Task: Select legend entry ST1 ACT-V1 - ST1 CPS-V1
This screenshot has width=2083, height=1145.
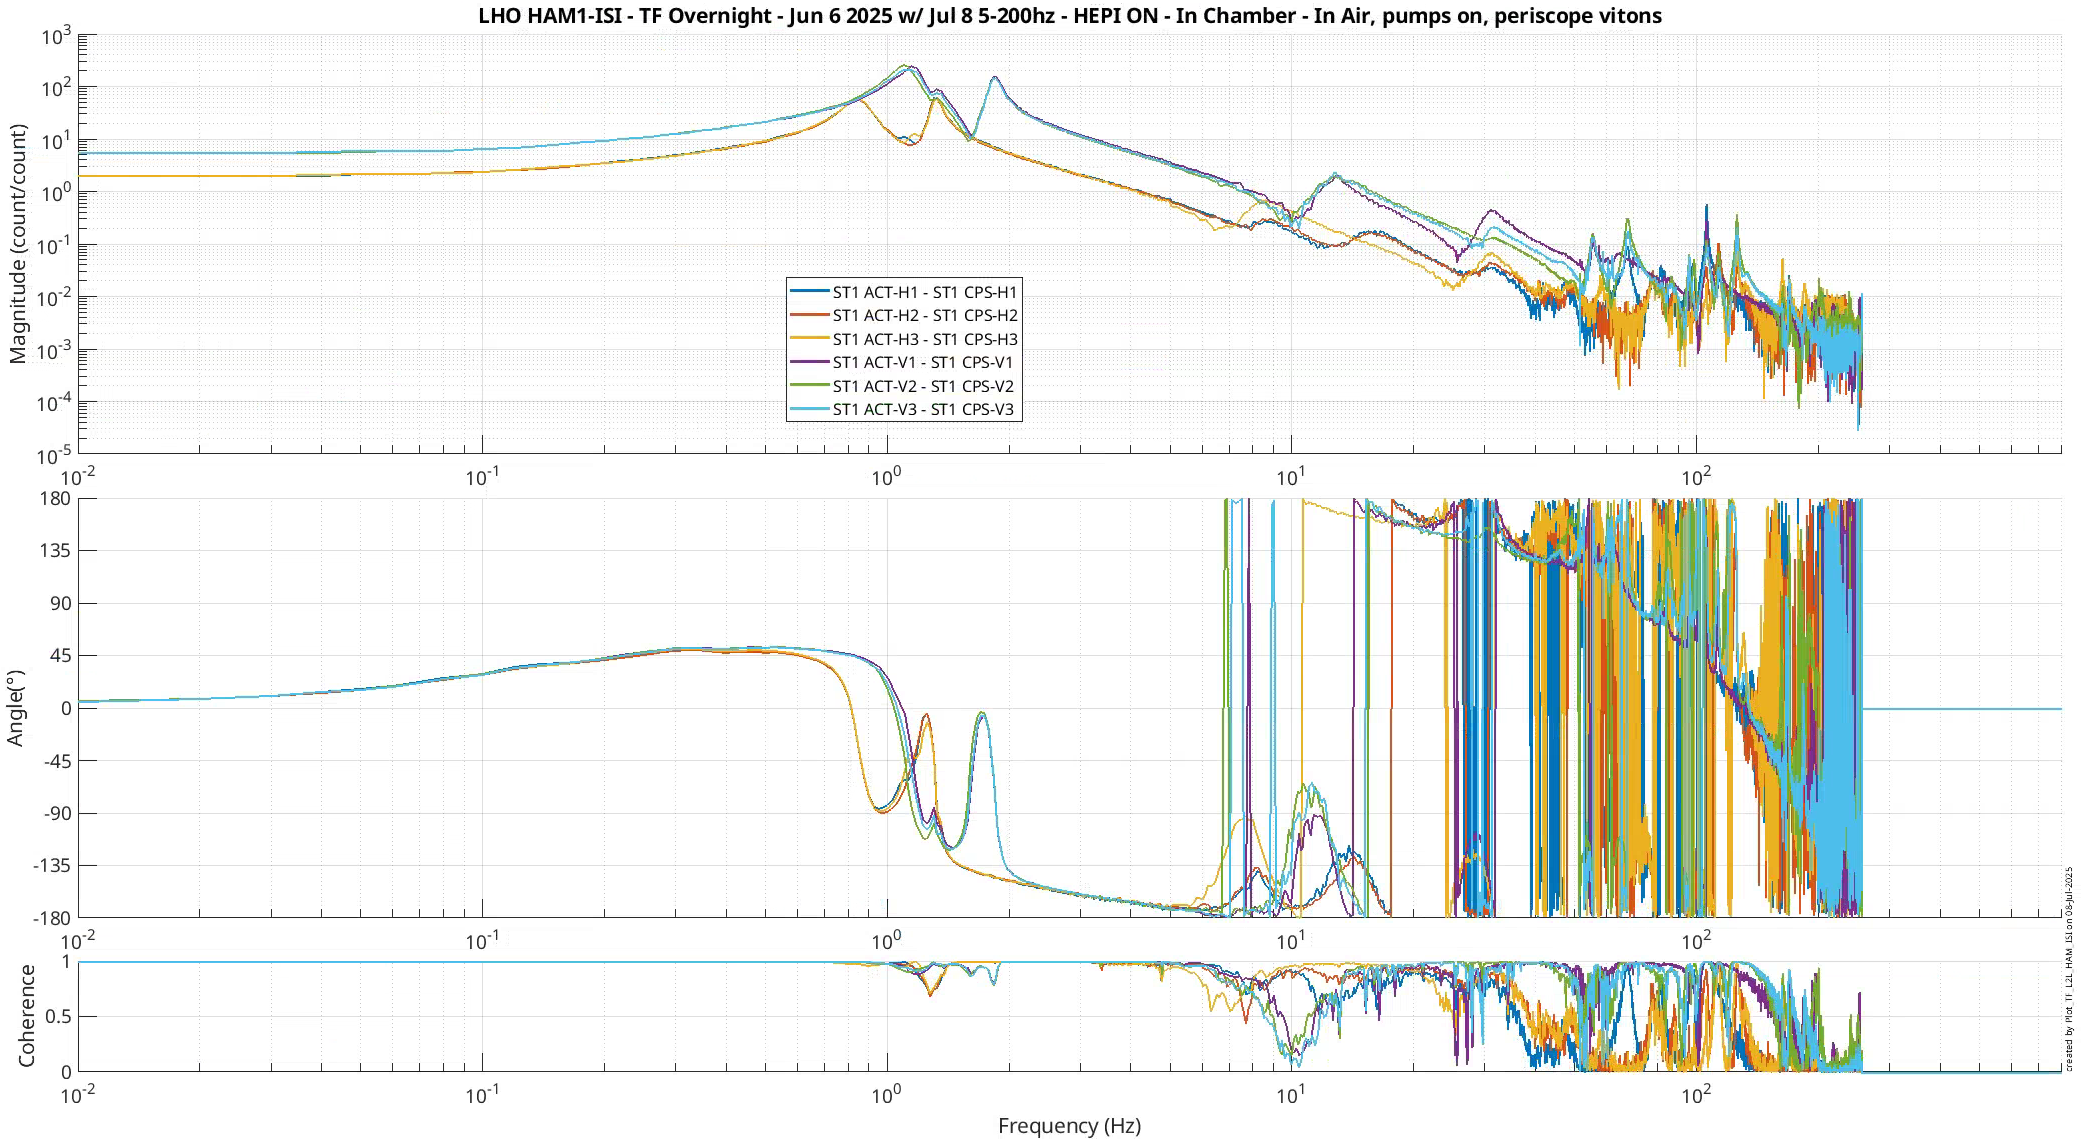Action: pyautogui.click(x=924, y=362)
